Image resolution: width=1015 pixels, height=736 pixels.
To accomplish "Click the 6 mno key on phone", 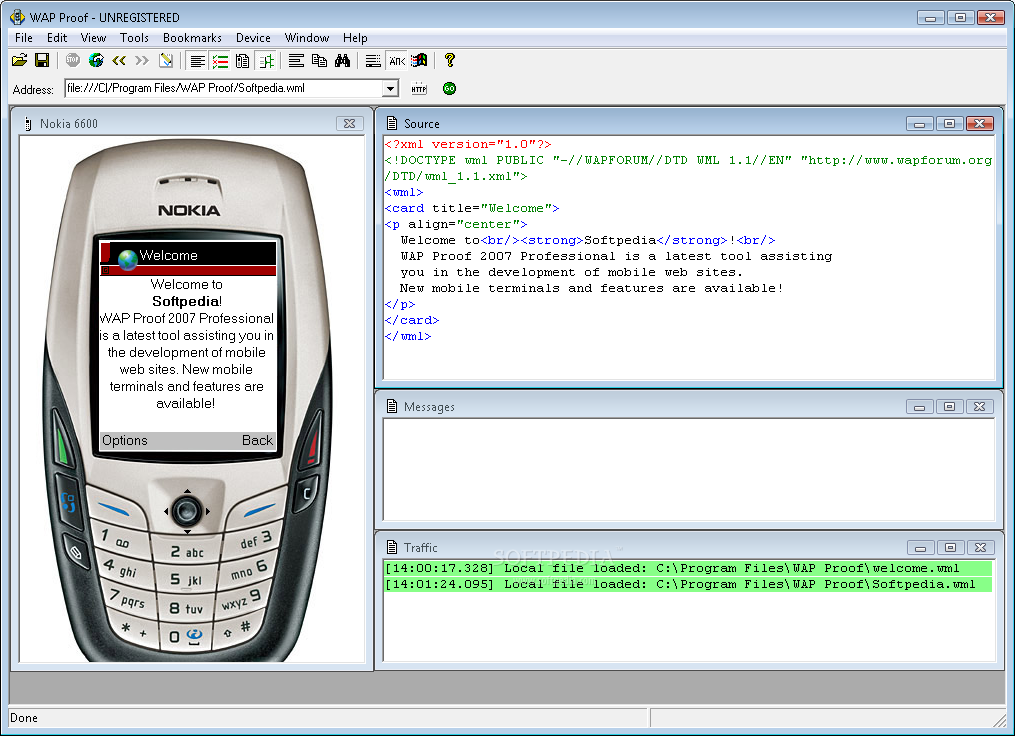I will (250, 570).
